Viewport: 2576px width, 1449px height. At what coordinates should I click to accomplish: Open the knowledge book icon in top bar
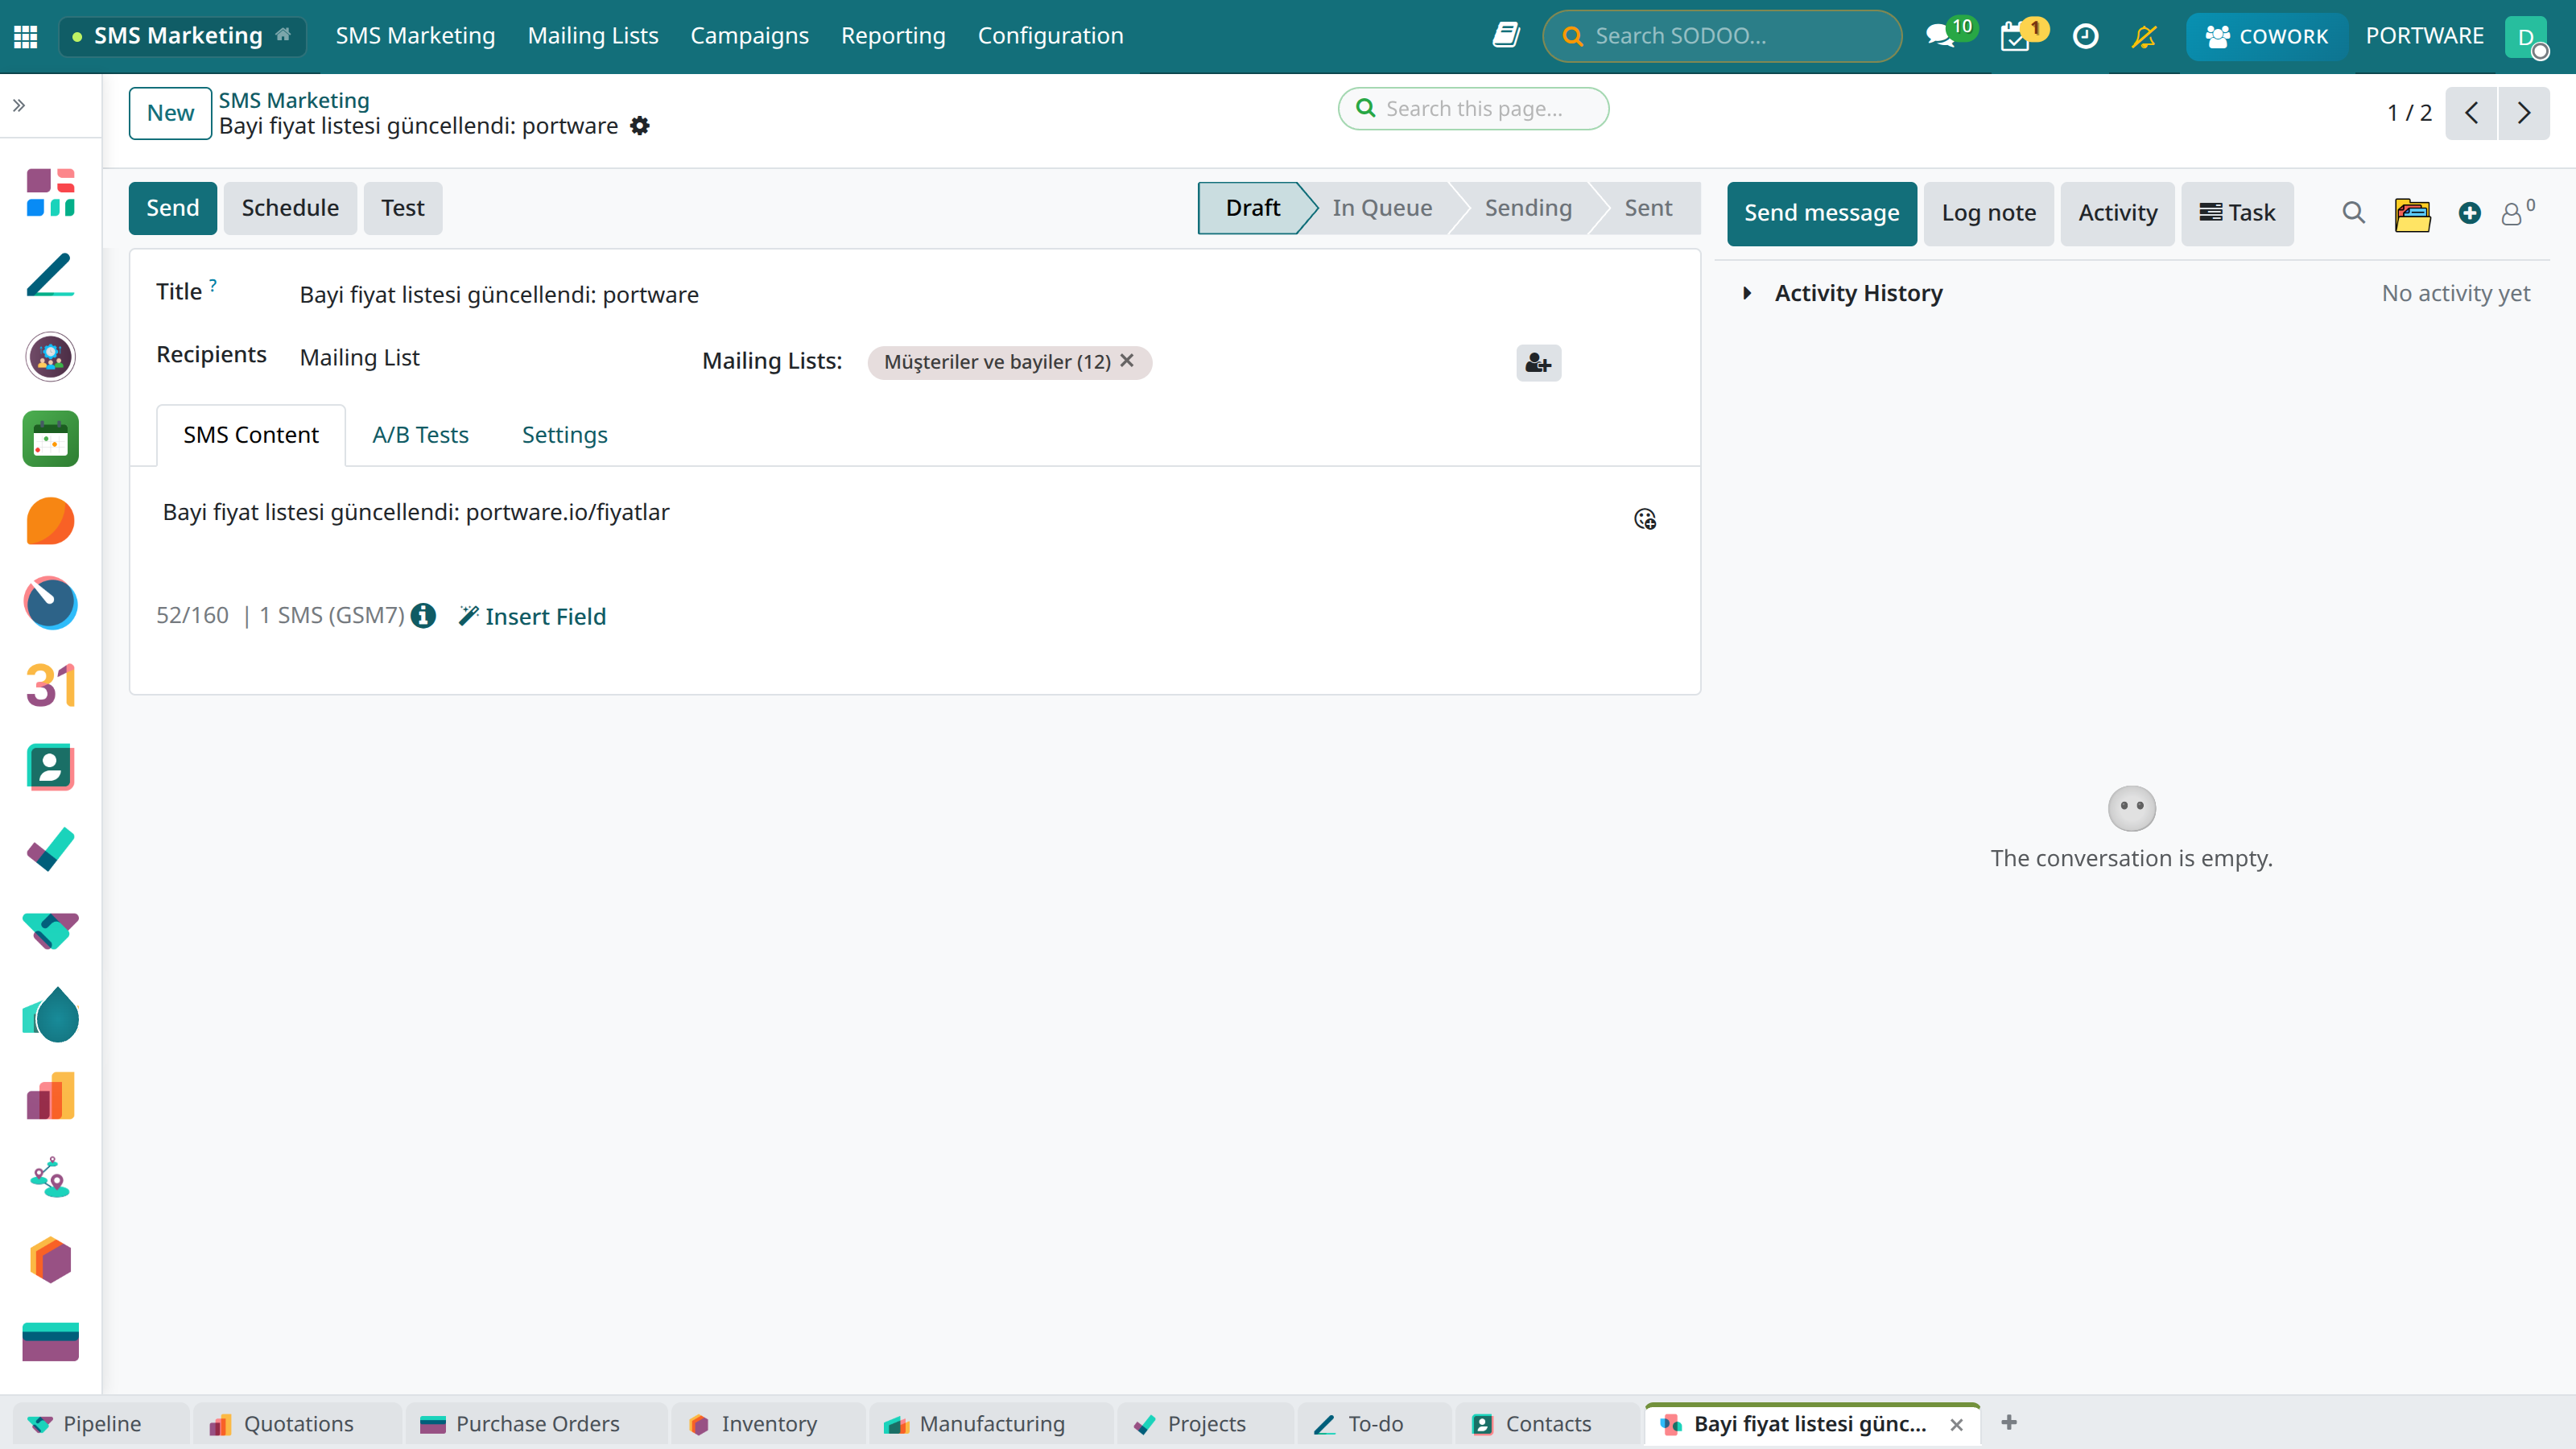tap(1506, 35)
